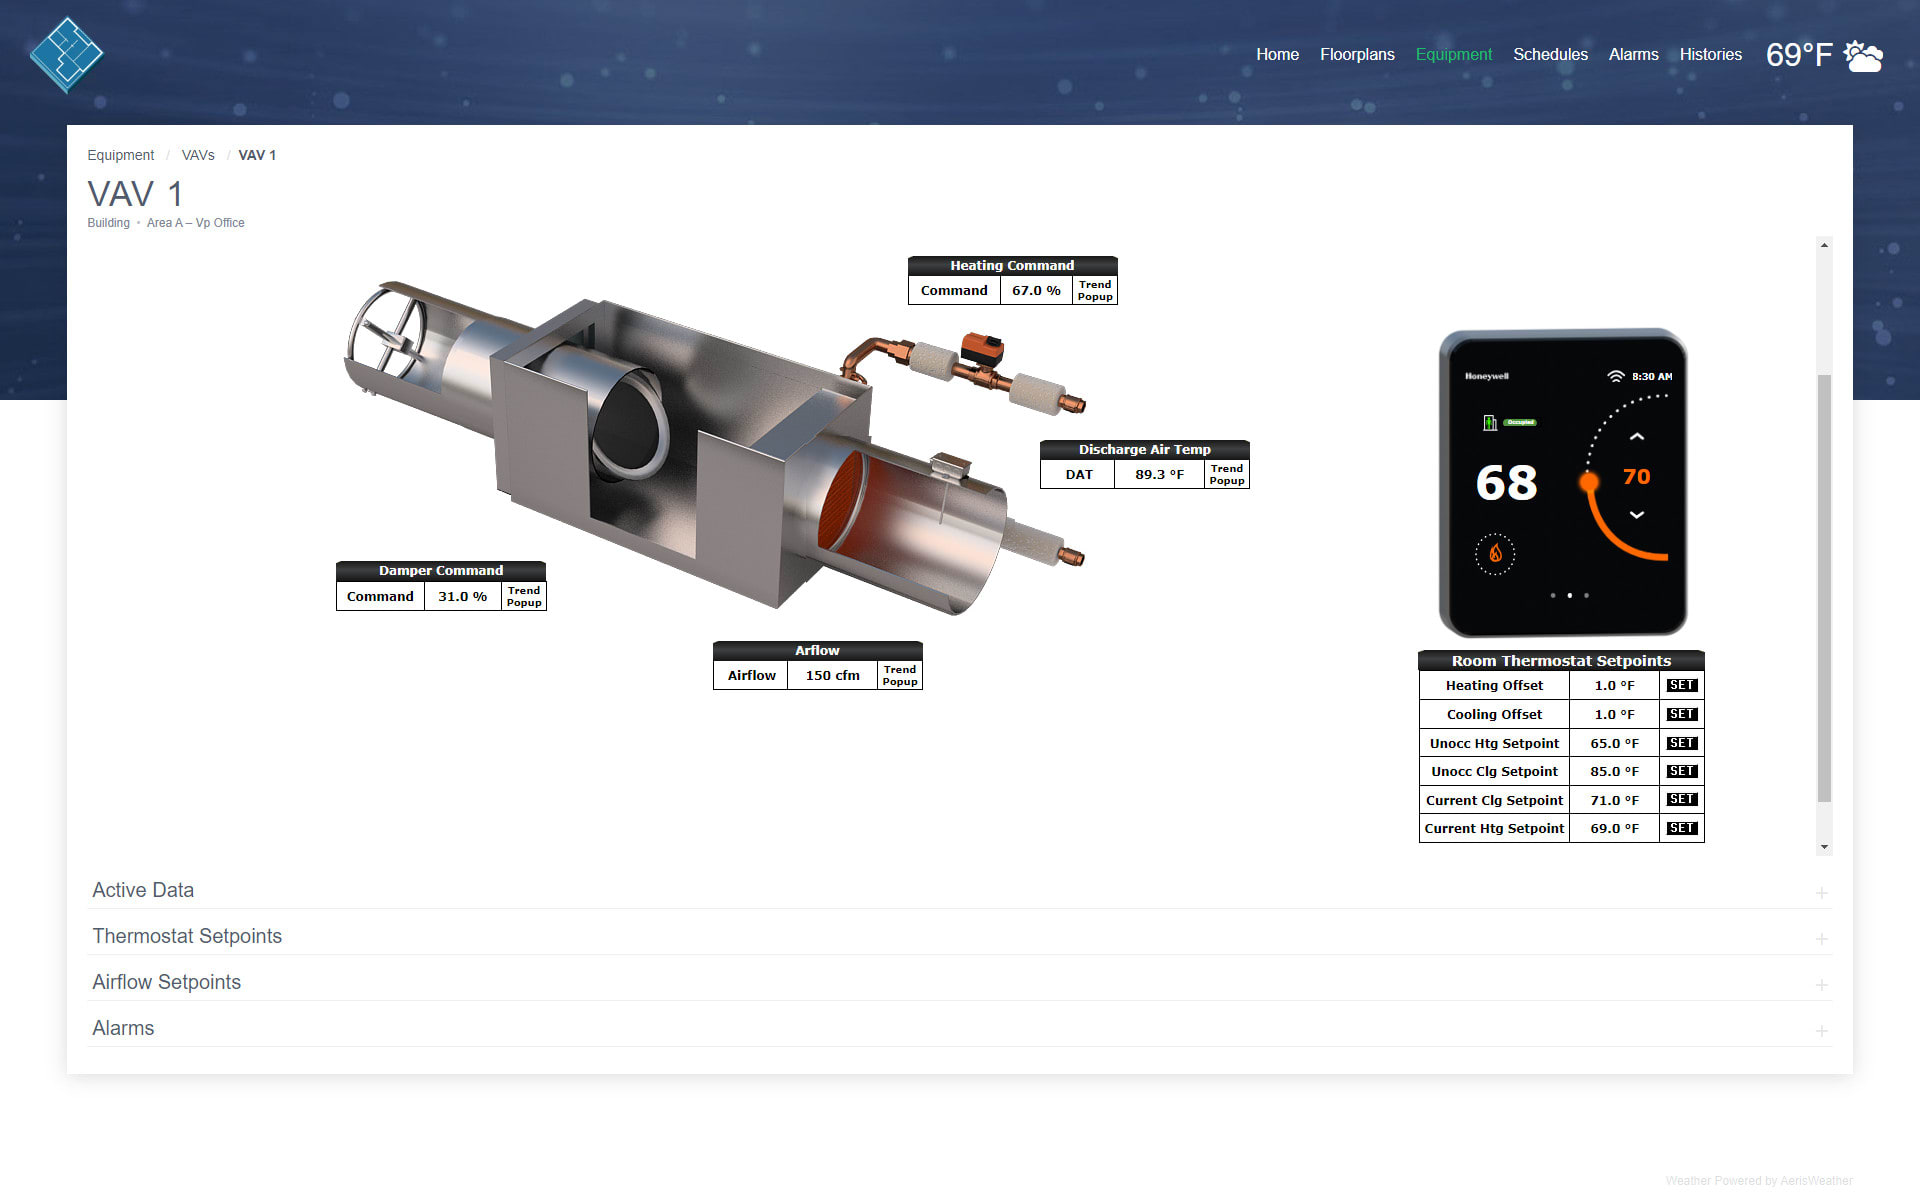
Task: Tap the thermostat down chevron
Action: pos(1637,515)
